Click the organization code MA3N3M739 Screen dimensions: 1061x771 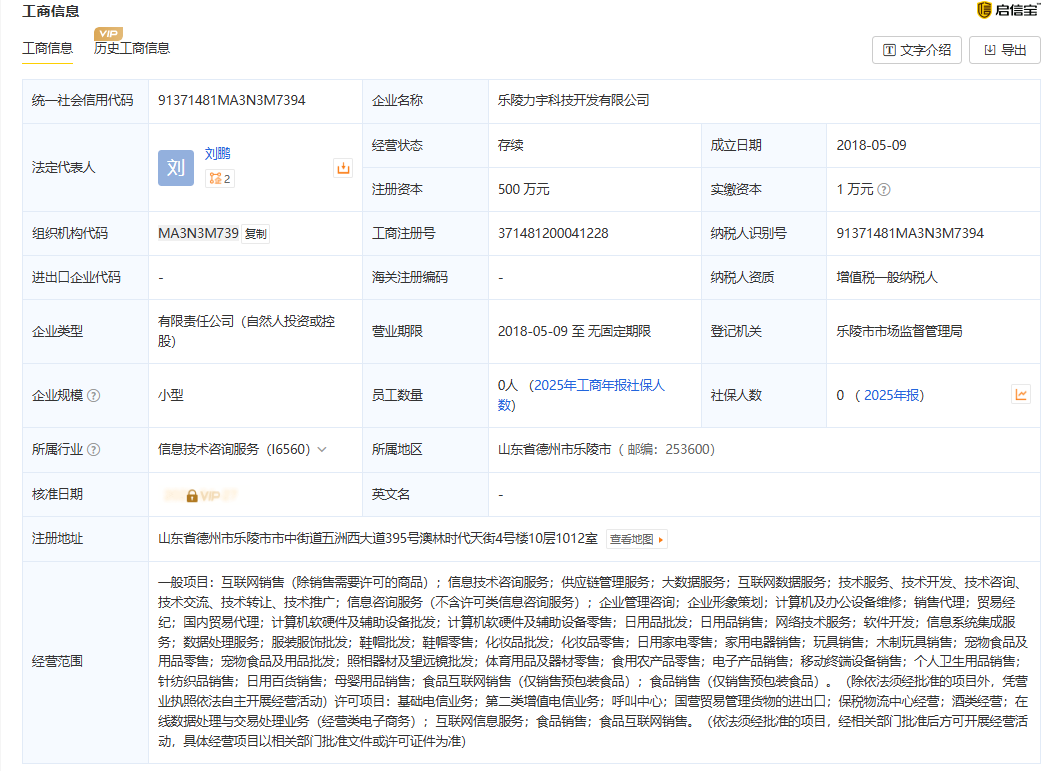coord(198,234)
